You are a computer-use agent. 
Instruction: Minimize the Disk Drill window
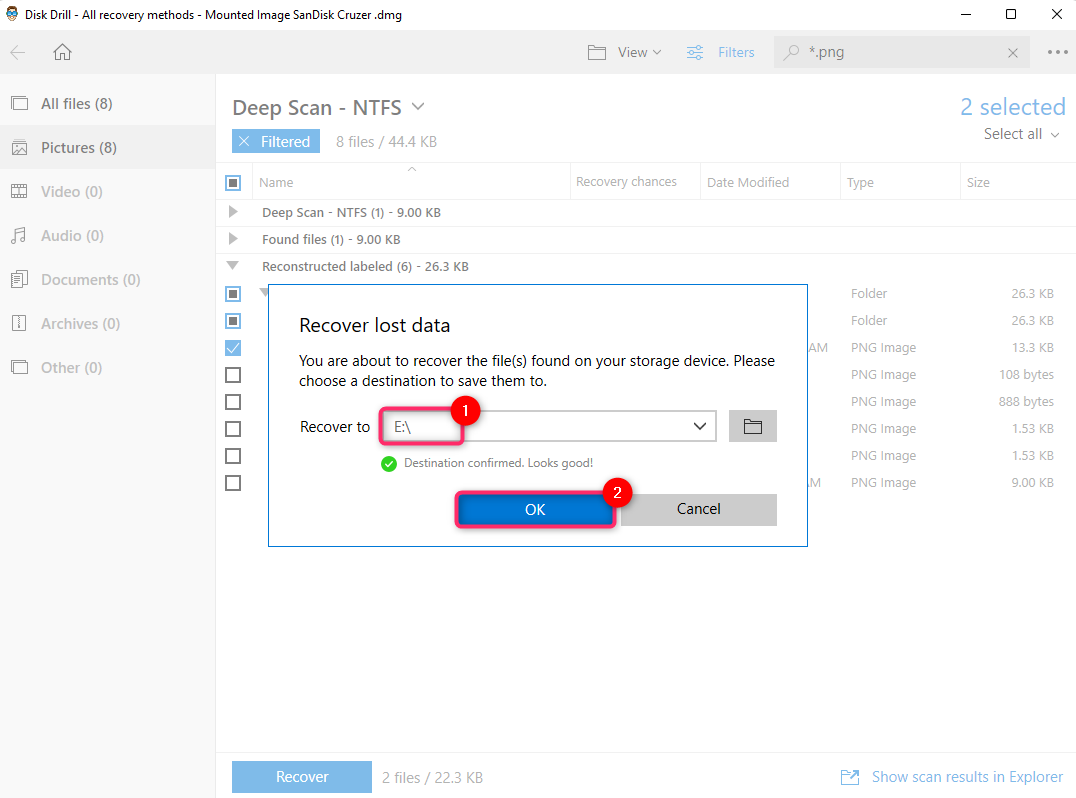click(966, 14)
